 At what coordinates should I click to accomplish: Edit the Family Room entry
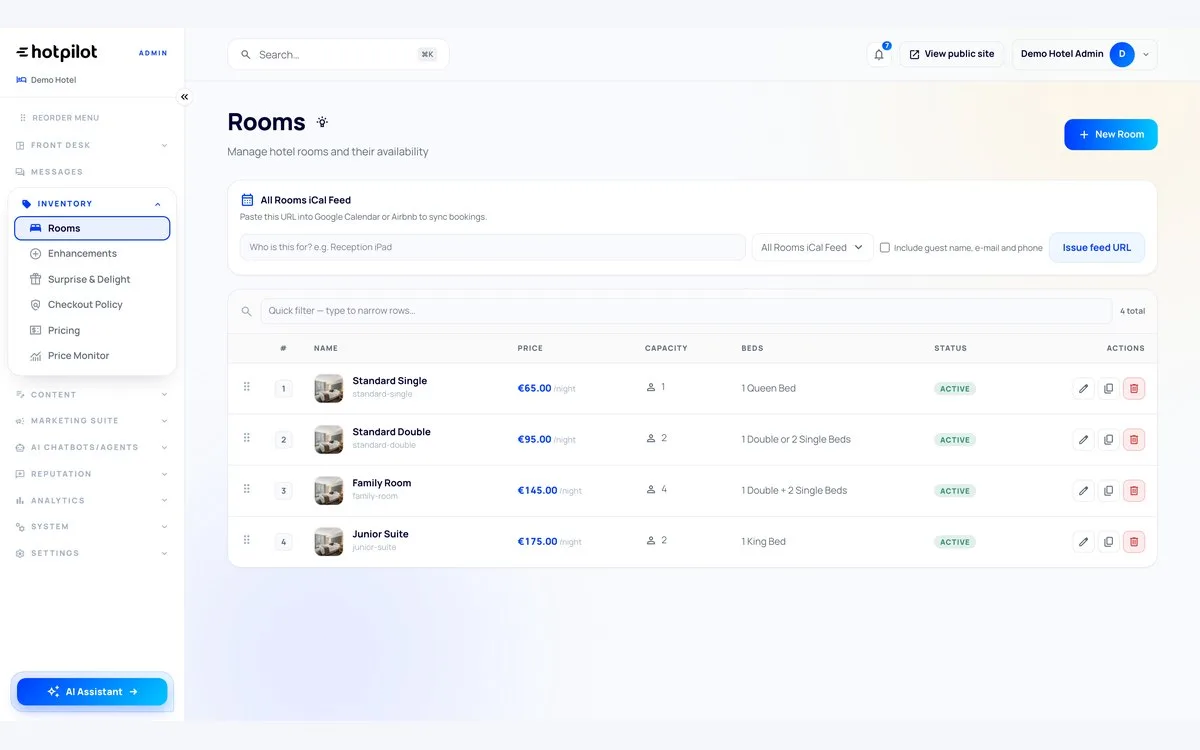click(x=1083, y=490)
